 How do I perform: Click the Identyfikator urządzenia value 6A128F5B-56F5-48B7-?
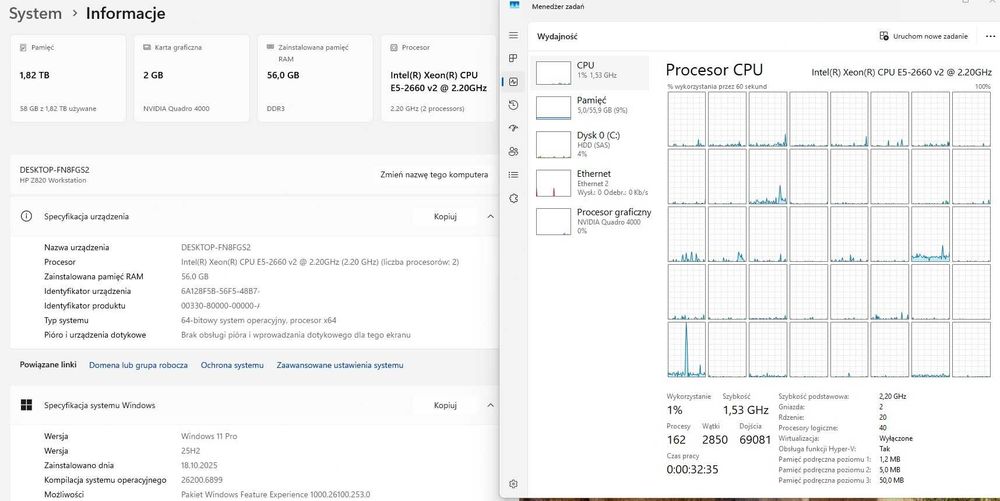click(220, 291)
